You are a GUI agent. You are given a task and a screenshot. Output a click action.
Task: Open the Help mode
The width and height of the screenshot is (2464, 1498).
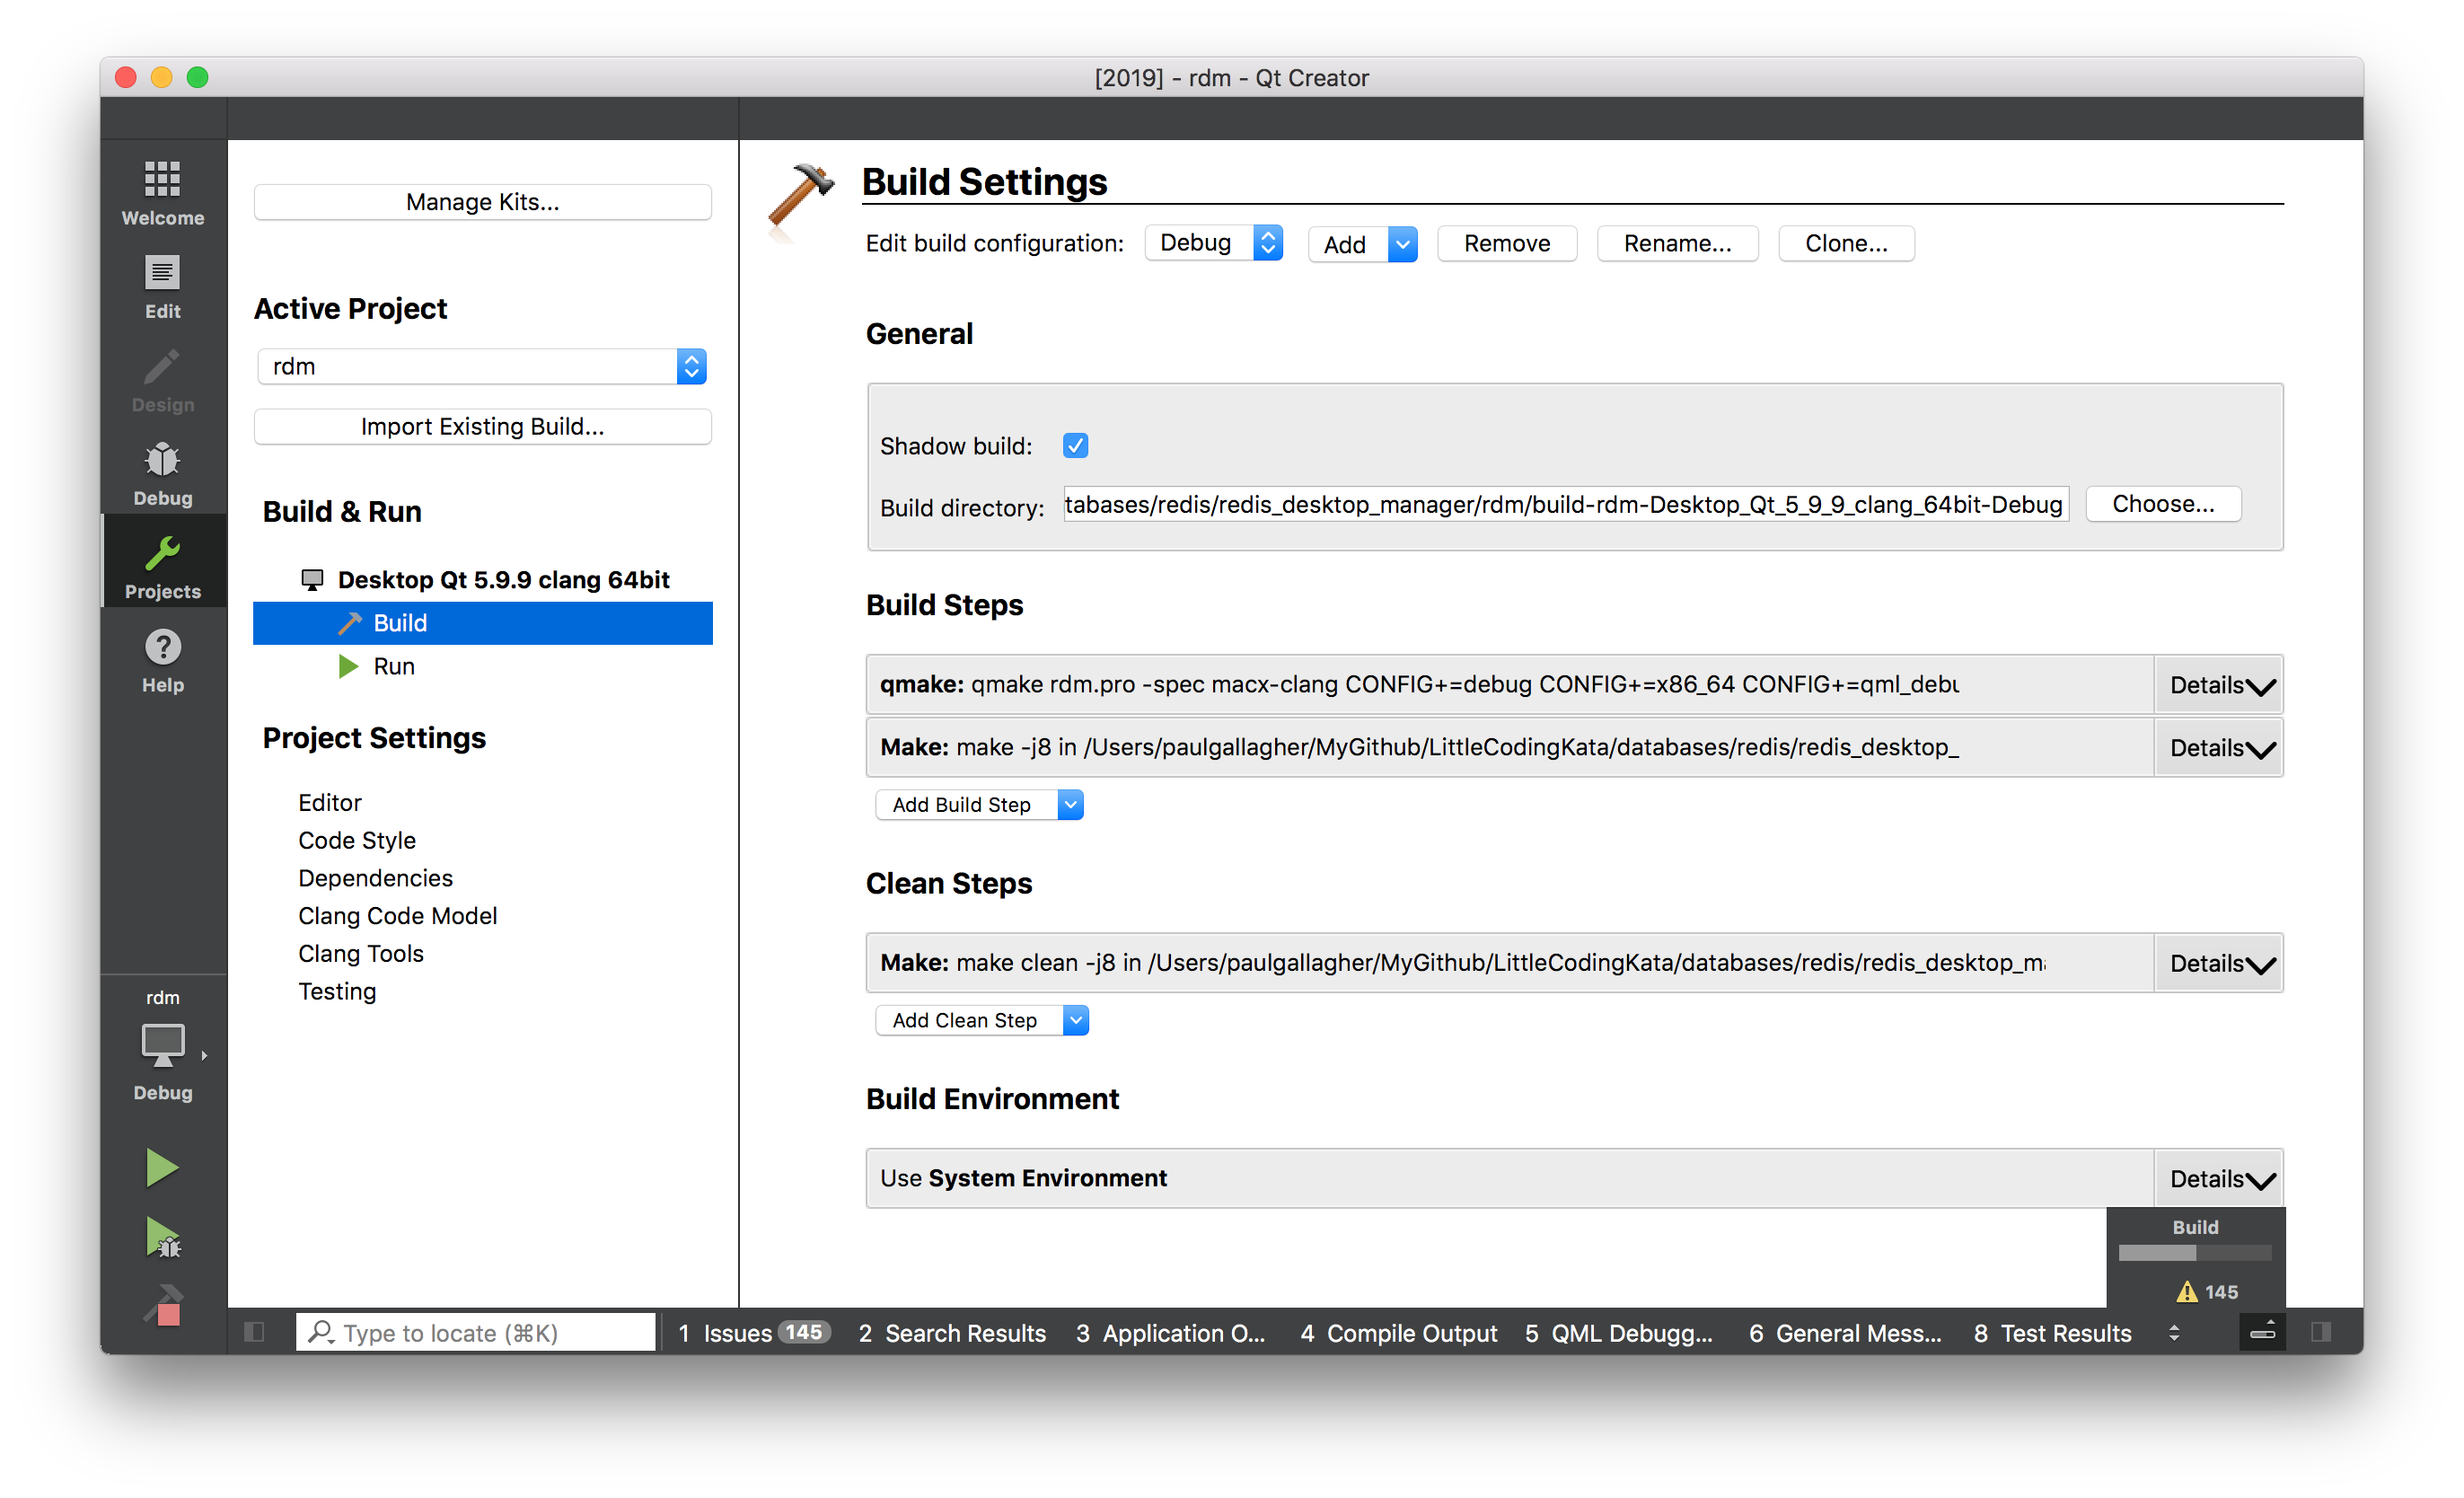click(162, 660)
